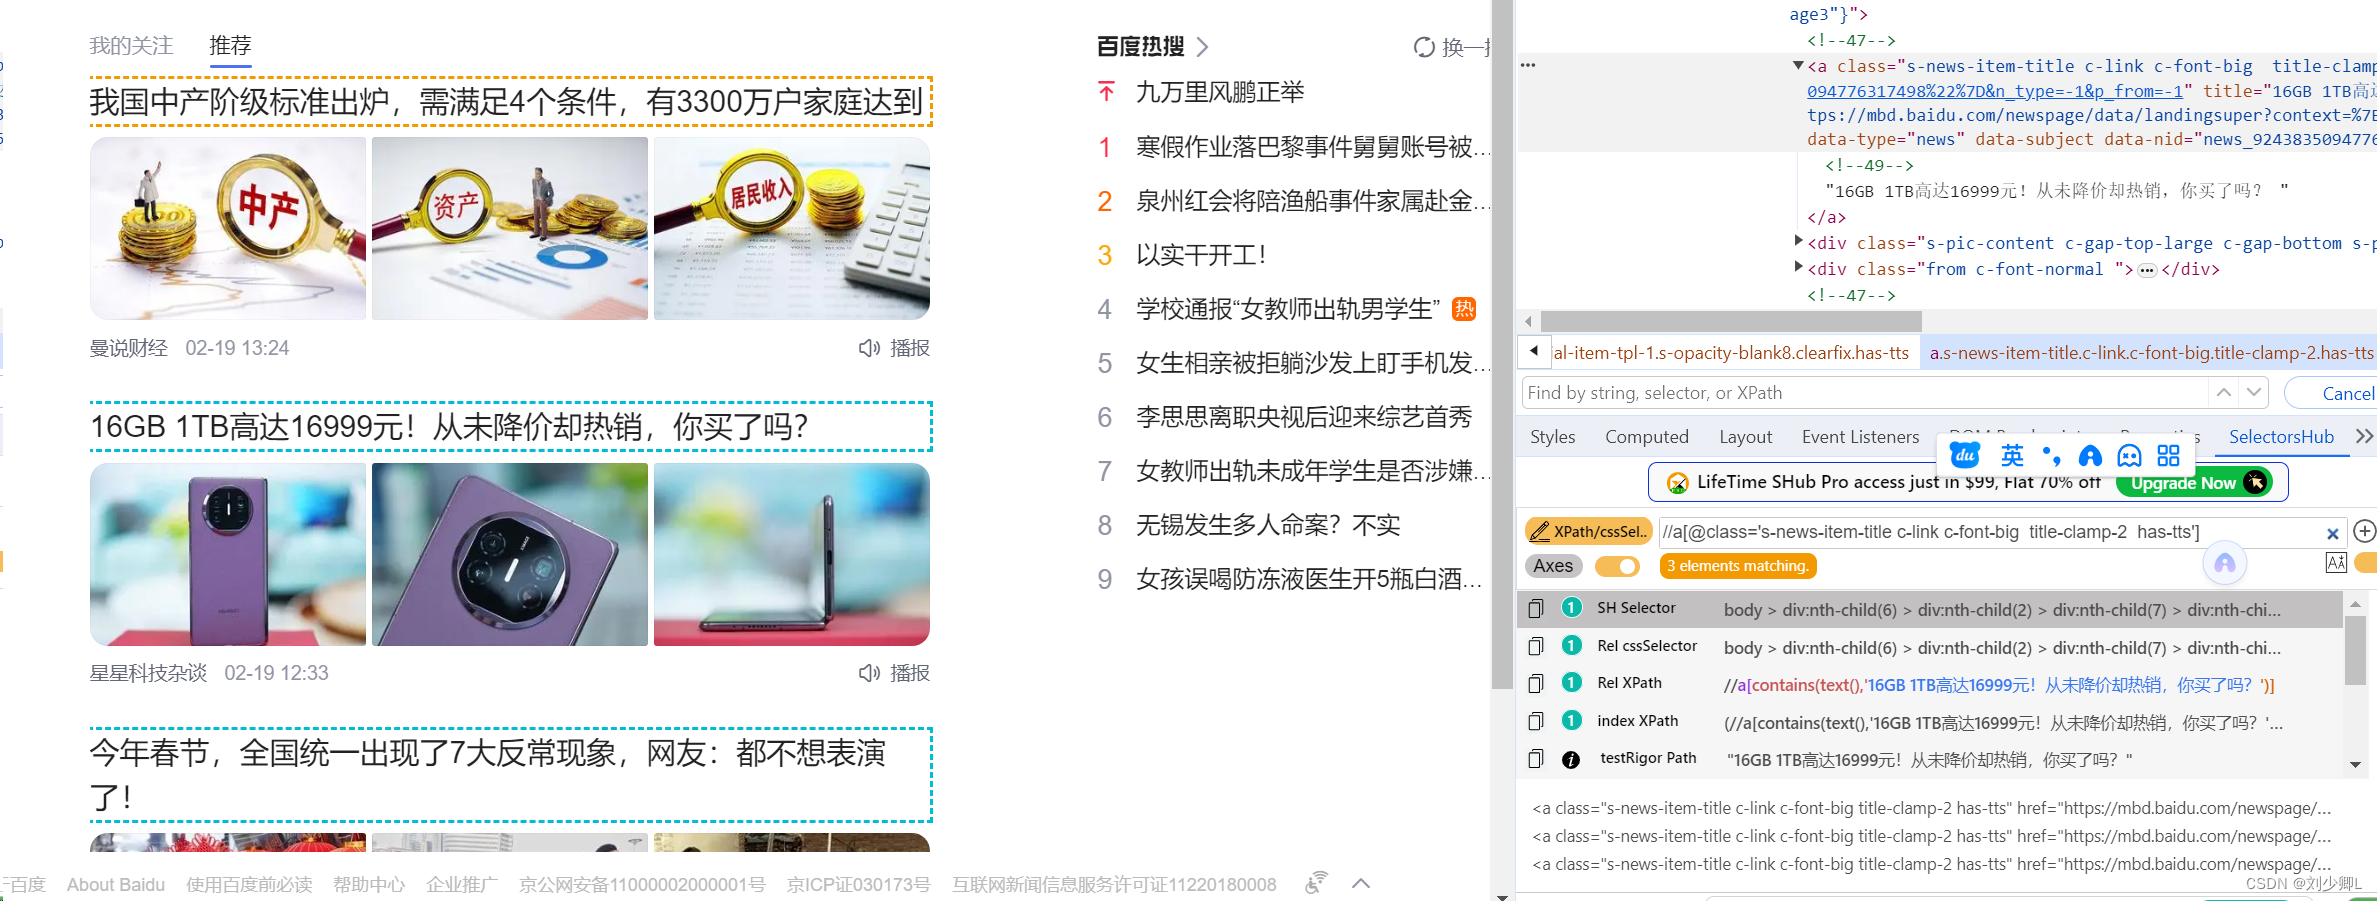Screen dimensions: 2377x901
Task: Switch to Event Listeners tab
Action: point(1861,437)
